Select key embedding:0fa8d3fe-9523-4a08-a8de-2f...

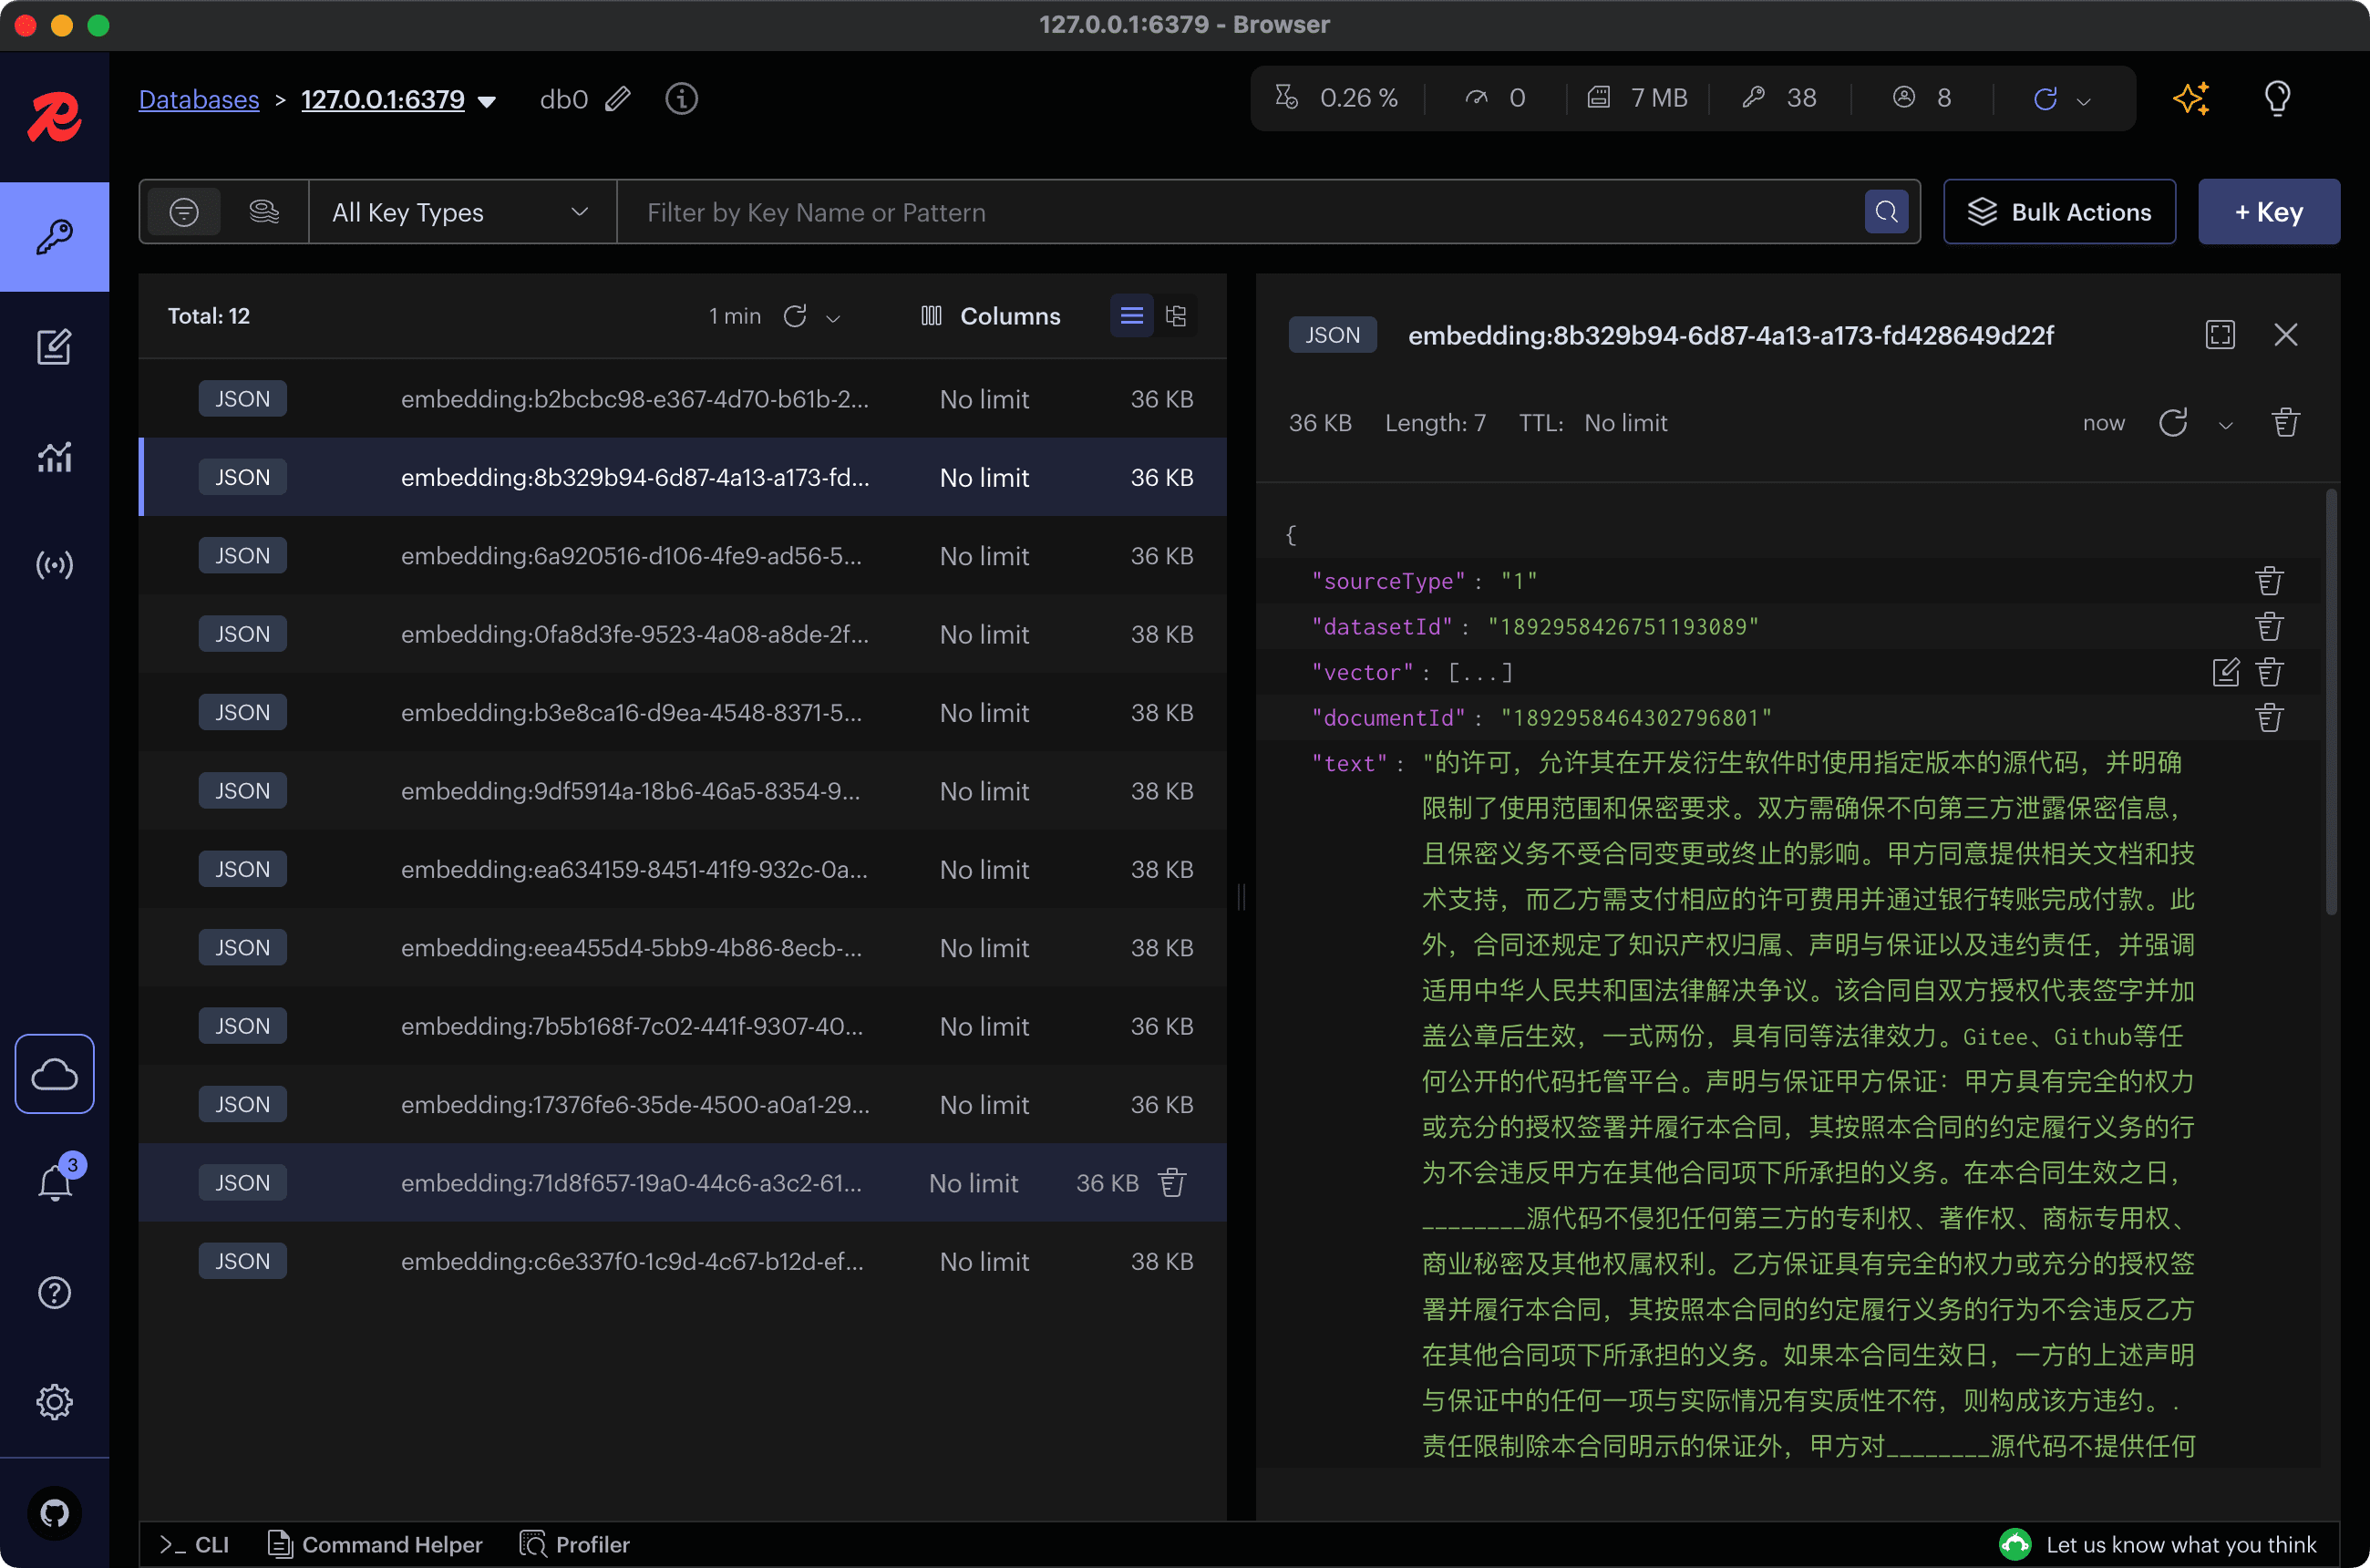click(683, 634)
